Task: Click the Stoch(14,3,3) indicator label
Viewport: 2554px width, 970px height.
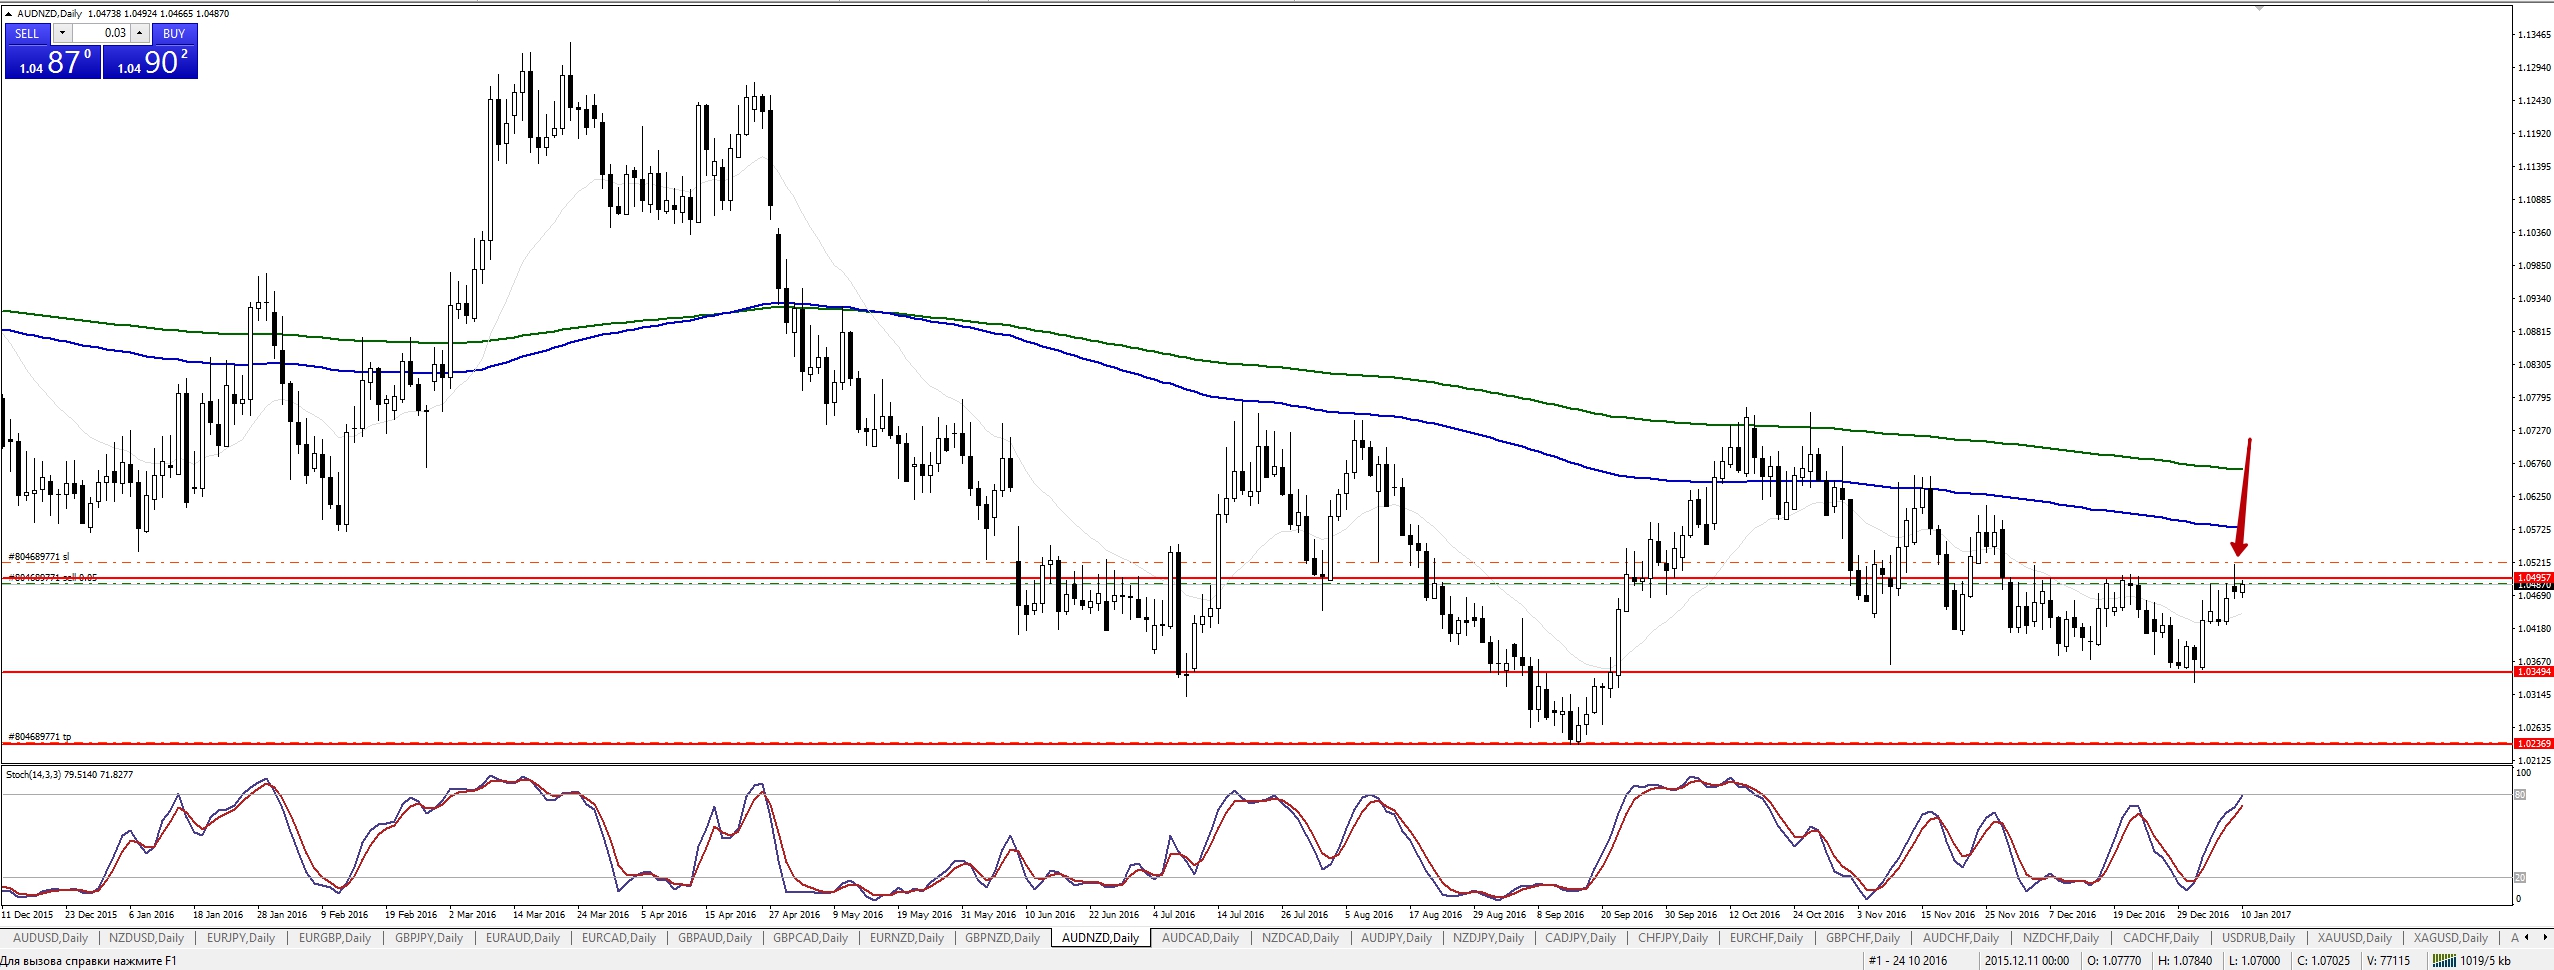Action: (x=70, y=775)
